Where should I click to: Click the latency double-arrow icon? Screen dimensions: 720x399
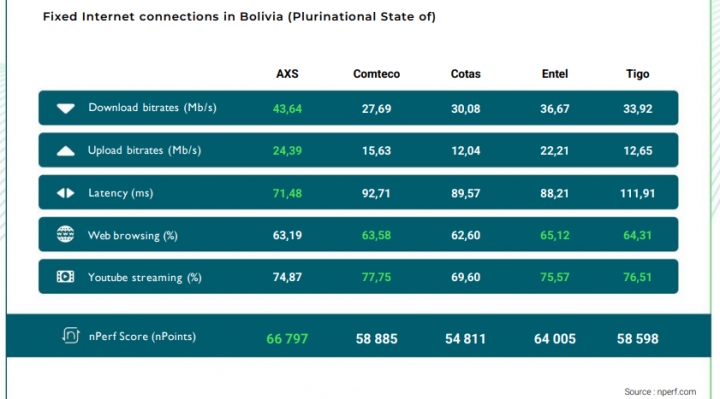[66, 193]
